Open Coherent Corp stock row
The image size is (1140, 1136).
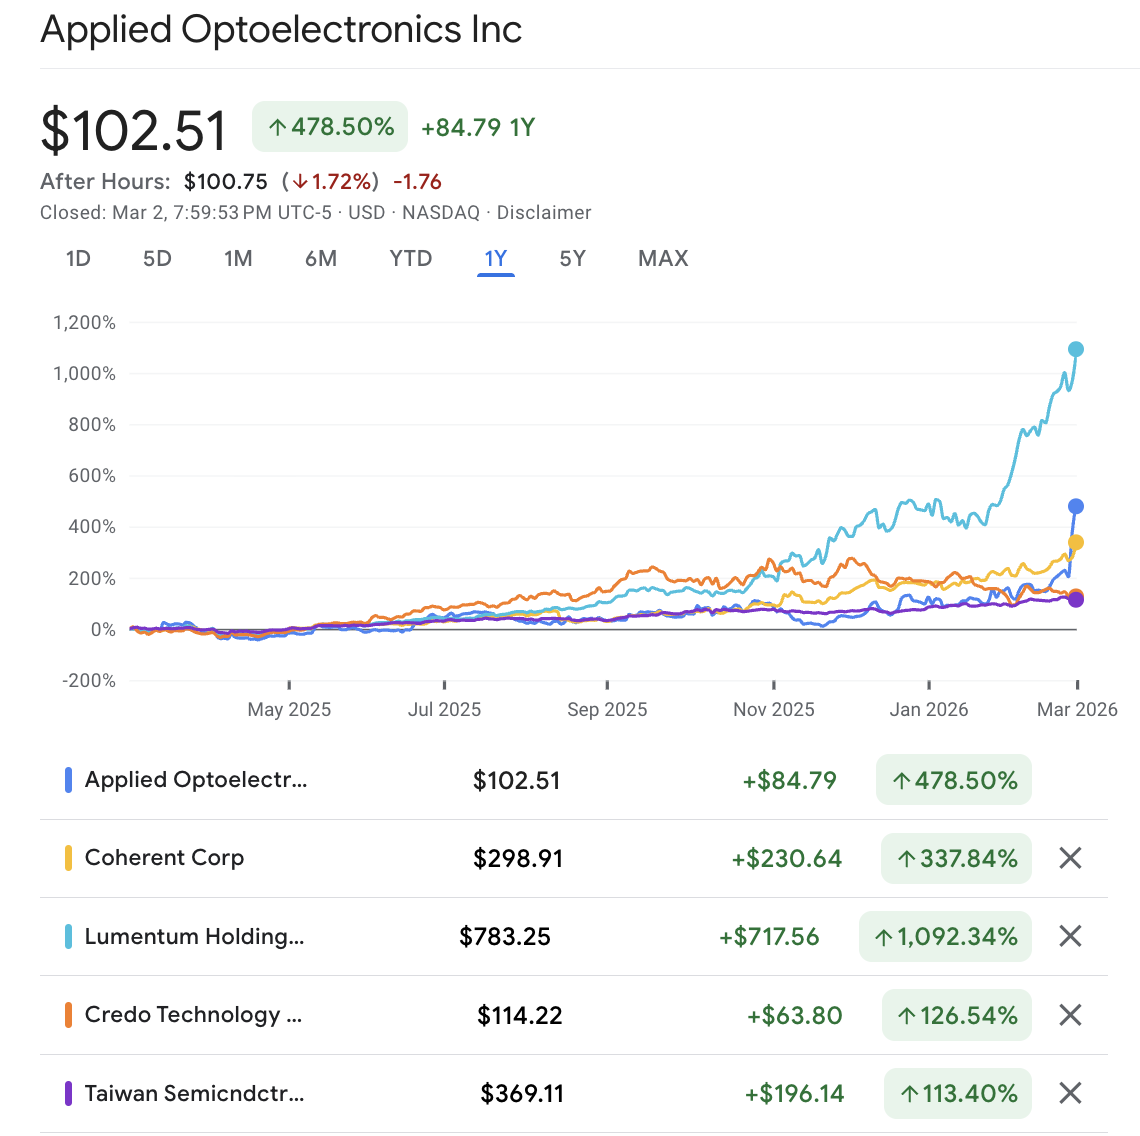164,858
